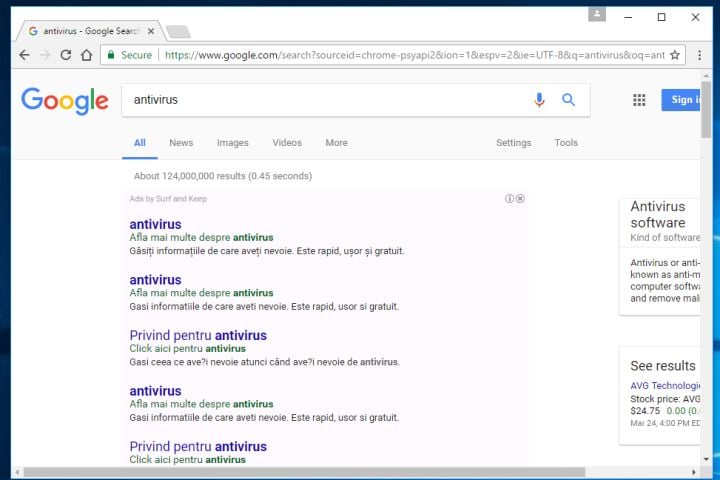
Task: Open the home page icon
Action: [86, 55]
